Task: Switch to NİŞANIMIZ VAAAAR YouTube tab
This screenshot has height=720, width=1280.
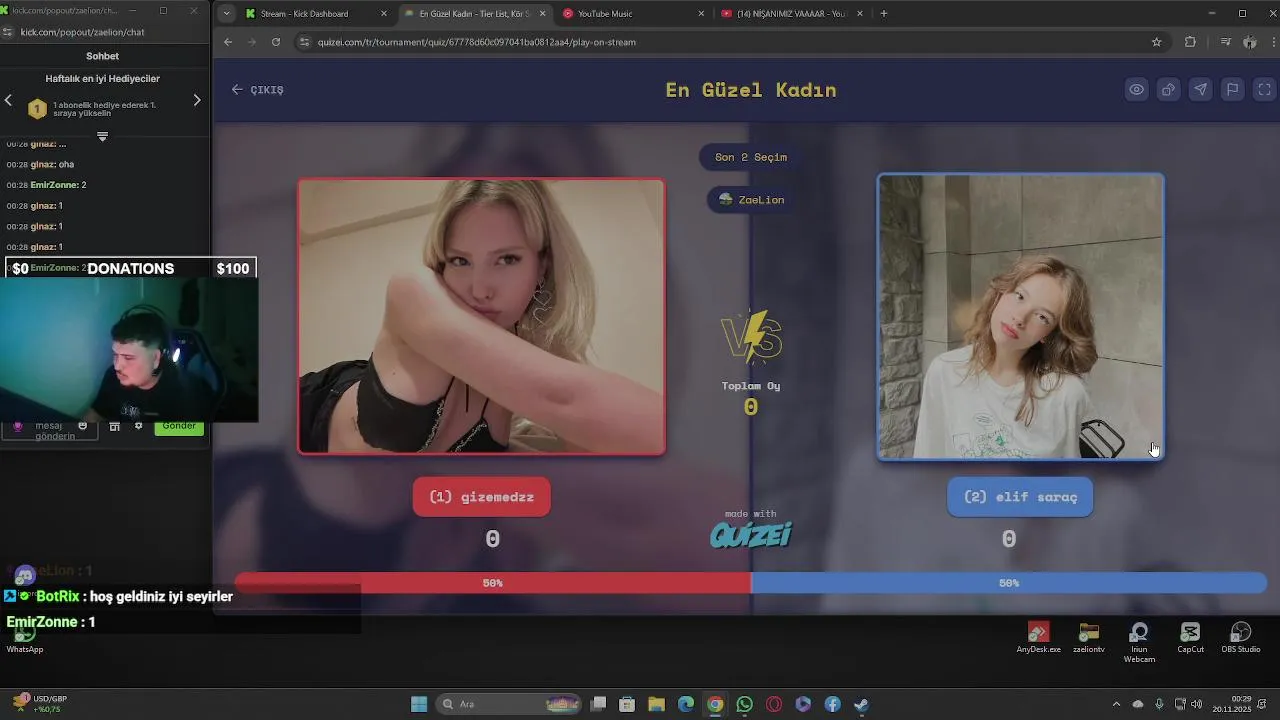Action: point(790,14)
